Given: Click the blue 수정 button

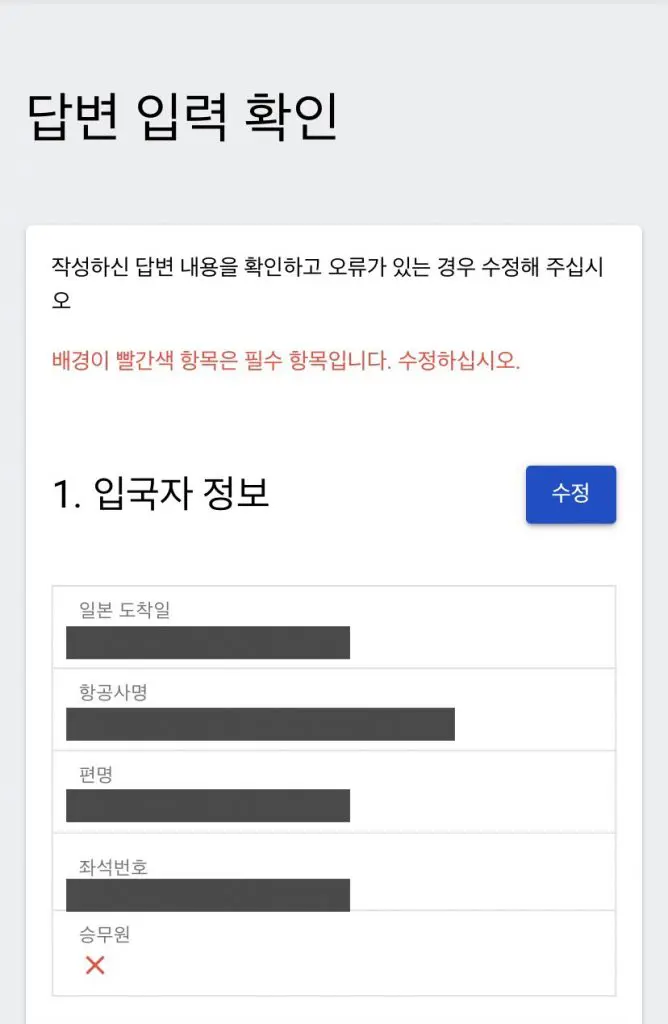Looking at the screenshot, I should [x=570, y=494].
